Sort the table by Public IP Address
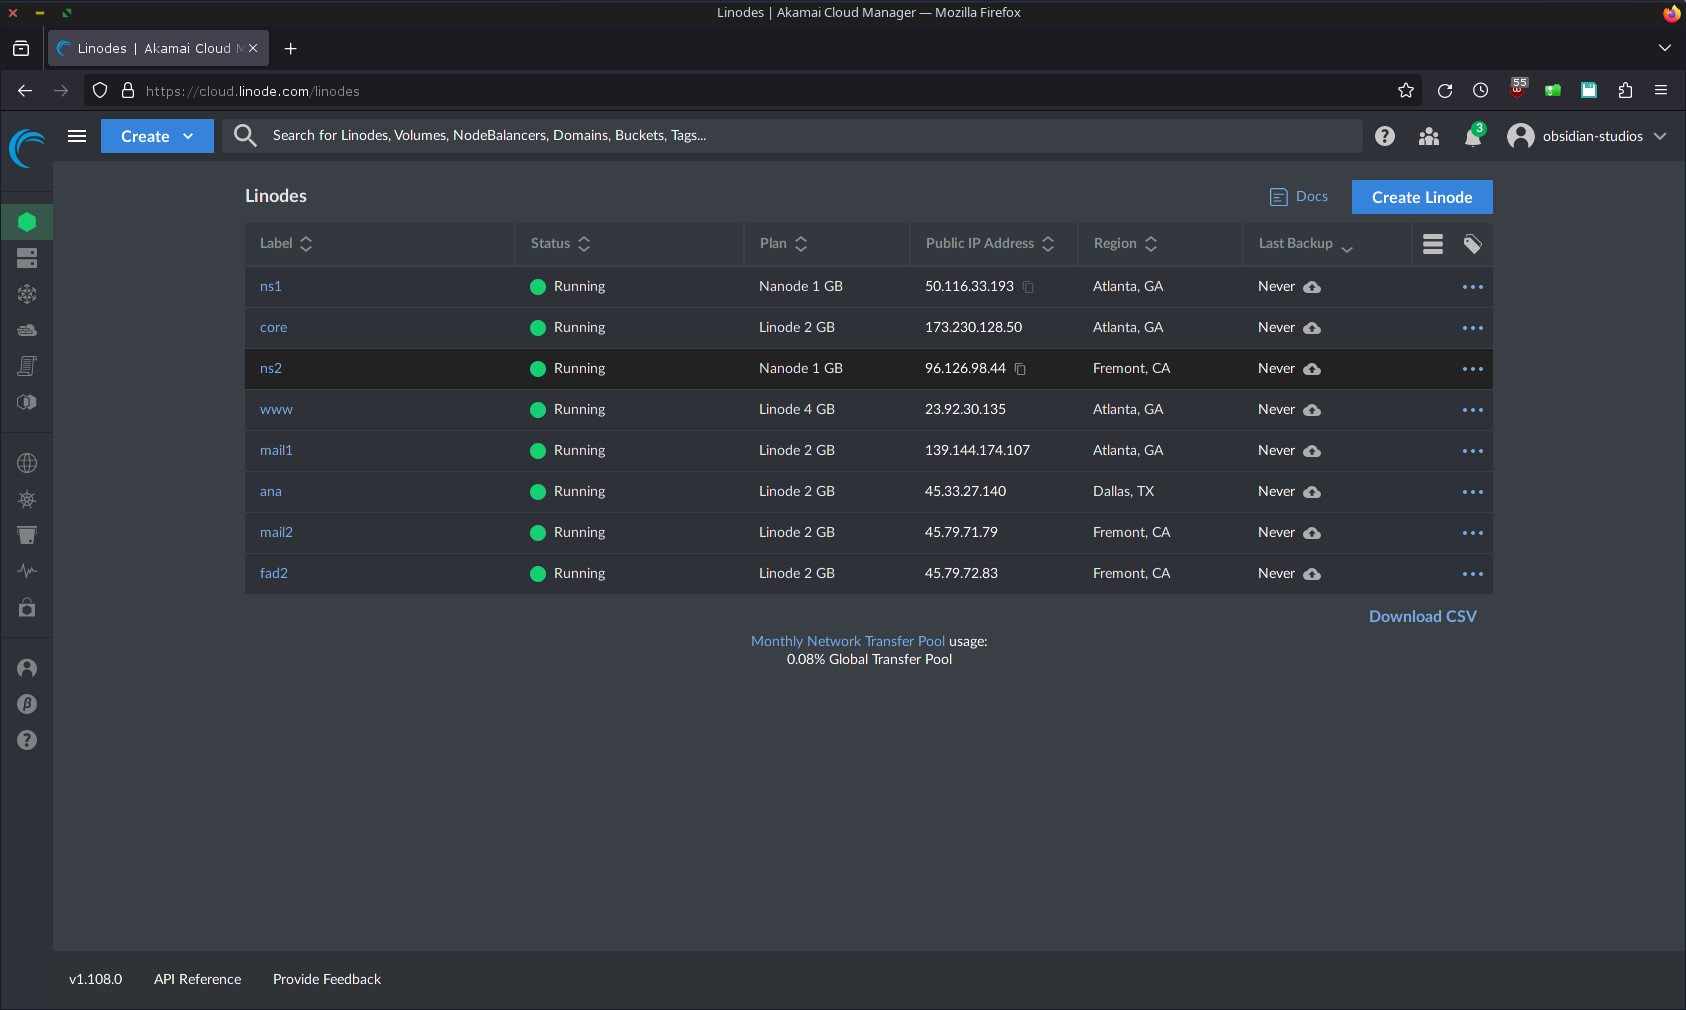This screenshot has height=1010, width=1686. click(x=990, y=244)
